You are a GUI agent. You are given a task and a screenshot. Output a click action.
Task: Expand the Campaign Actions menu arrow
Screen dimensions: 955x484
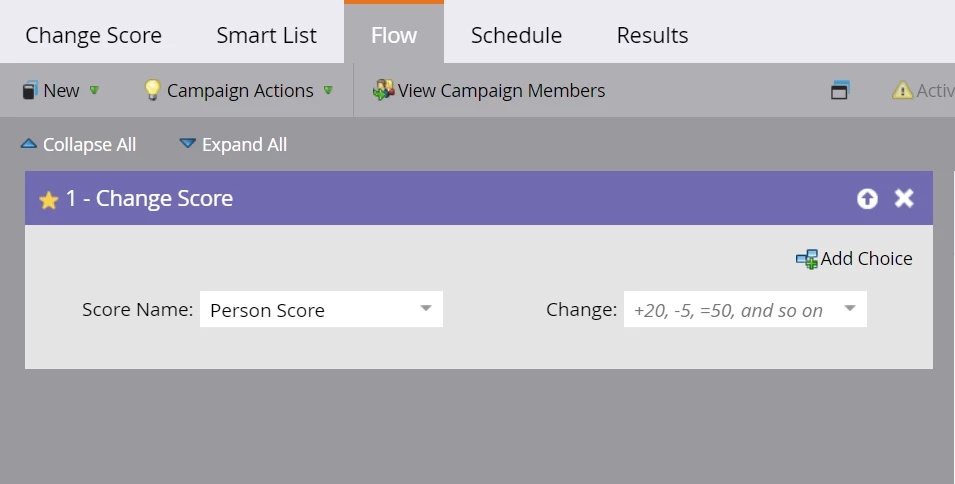click(x=328, y=91)
